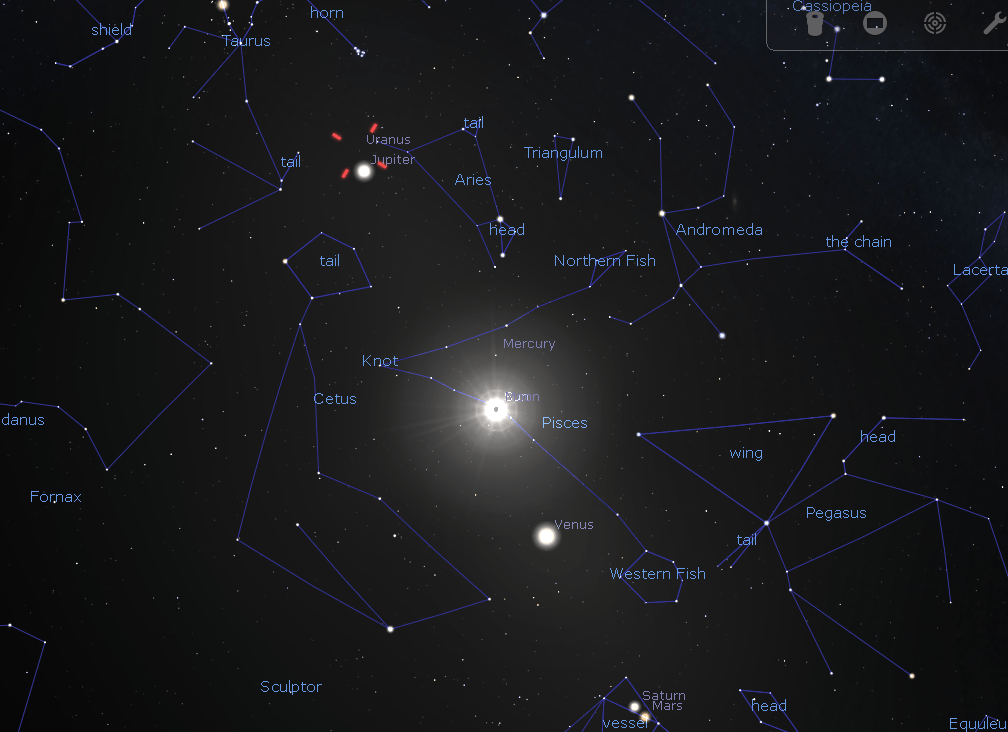Screen dimensions: 1008x732
Task: Click the Uranus label
Action: click(x=388, y=140)
